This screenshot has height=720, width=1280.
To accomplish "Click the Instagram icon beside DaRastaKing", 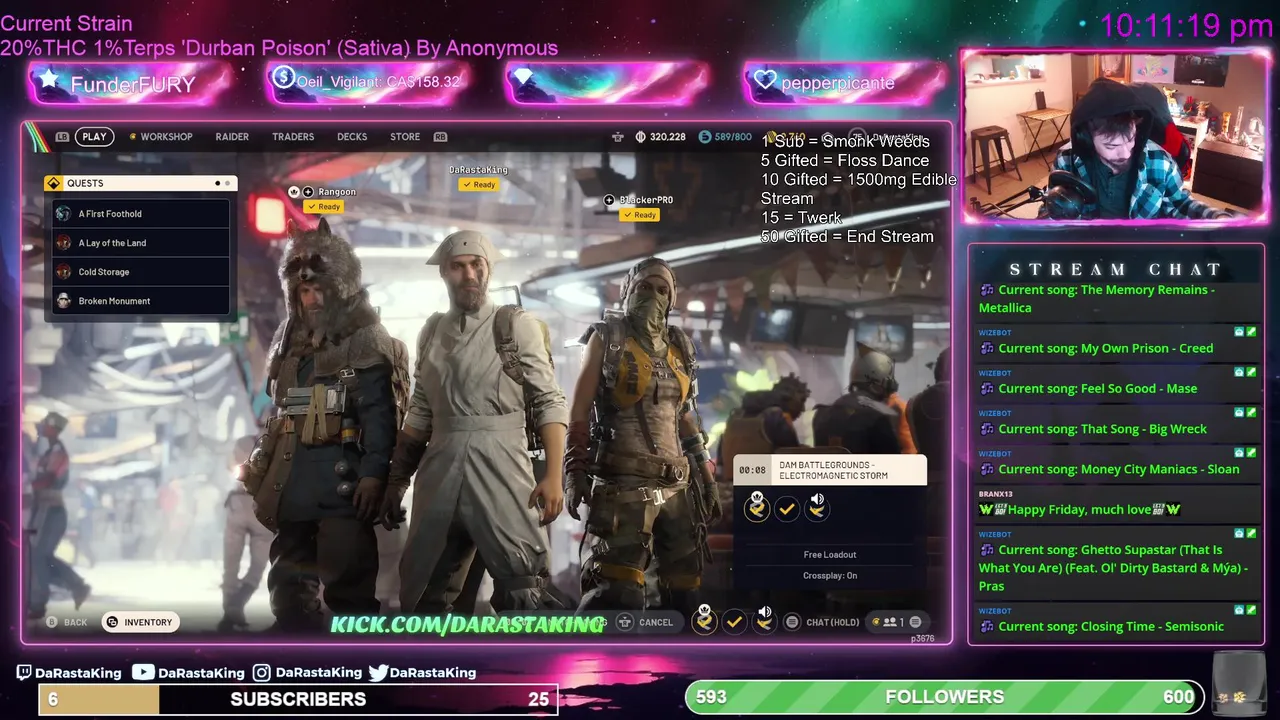I will [262, 673].
